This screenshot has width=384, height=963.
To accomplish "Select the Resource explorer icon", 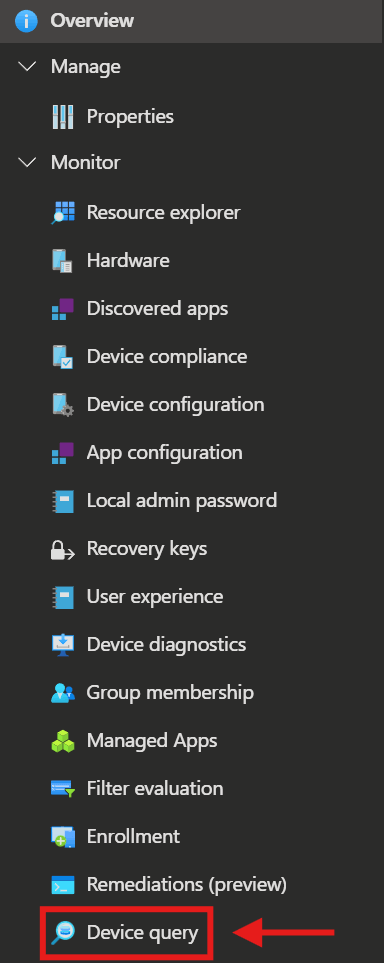I will coord(63,213).
